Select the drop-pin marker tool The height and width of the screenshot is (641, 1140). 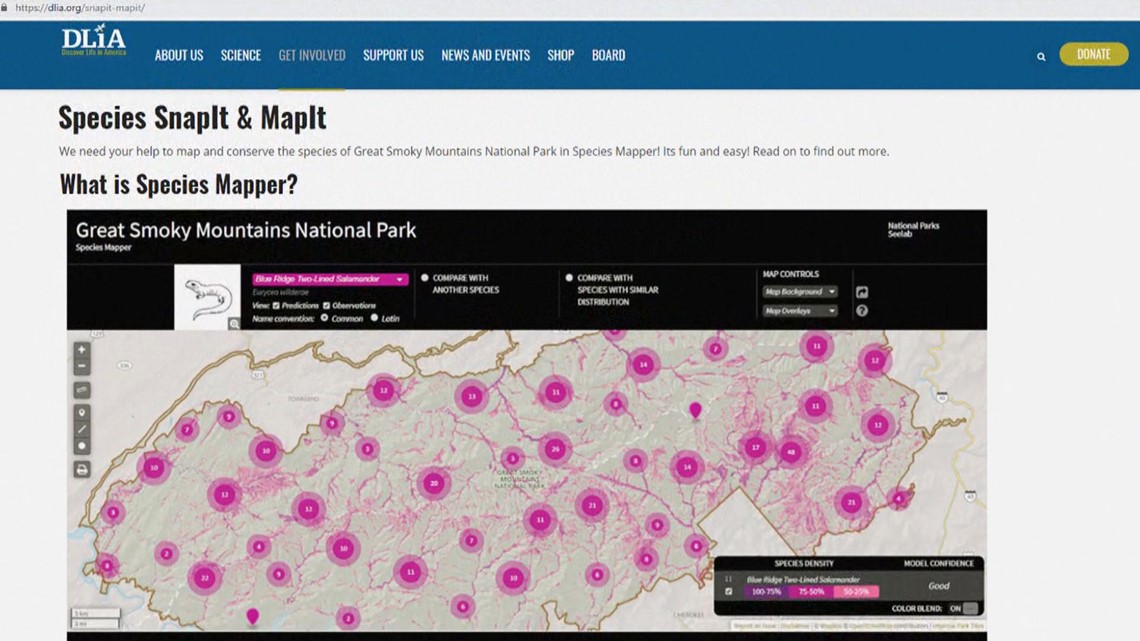82,413
